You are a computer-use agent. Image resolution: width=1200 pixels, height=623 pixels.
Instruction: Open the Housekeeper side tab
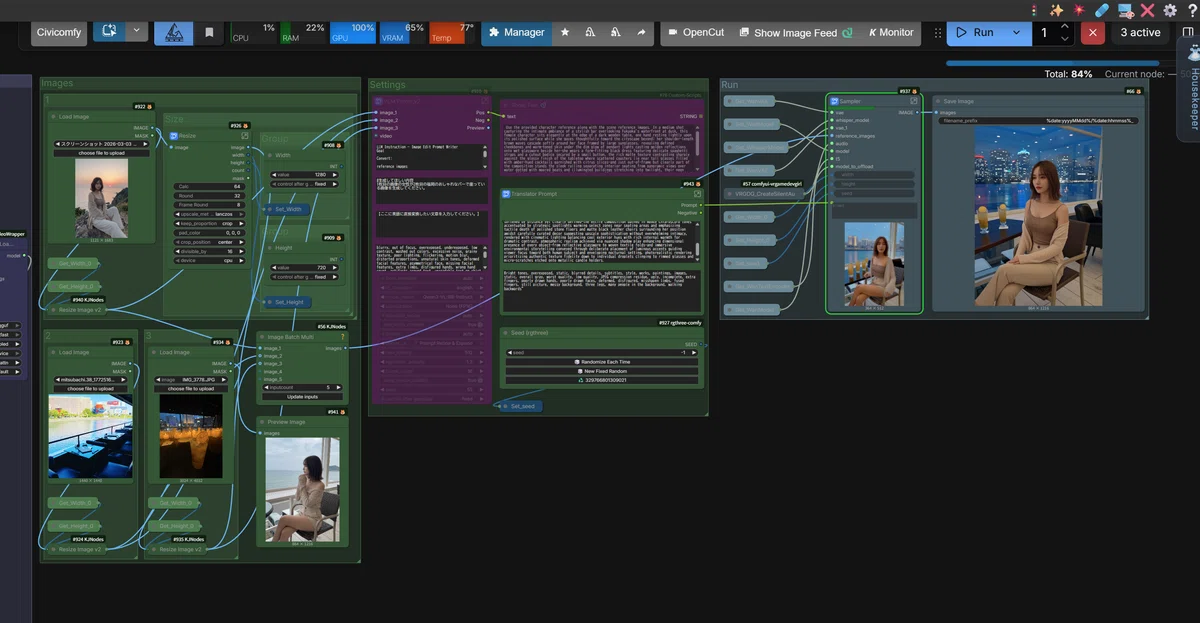pos(1189,89)
